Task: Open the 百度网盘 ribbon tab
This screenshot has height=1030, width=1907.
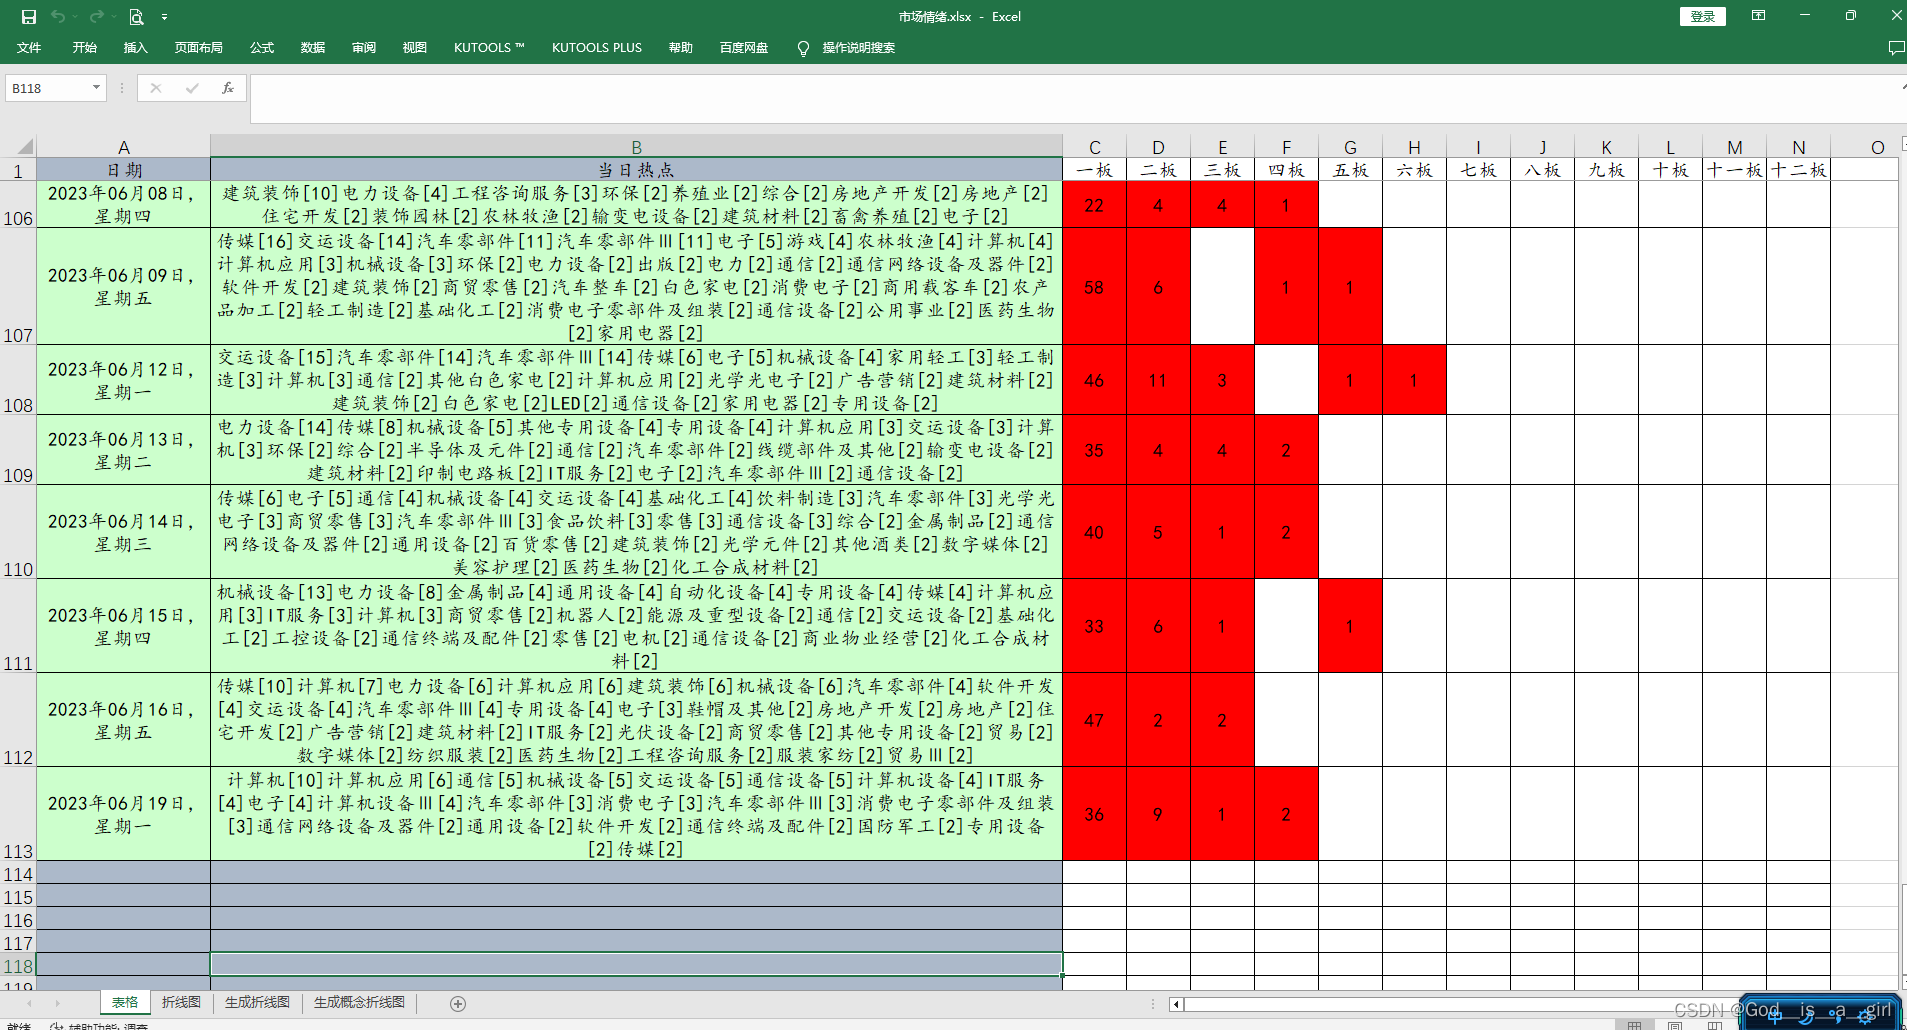Action: [744, 48]
